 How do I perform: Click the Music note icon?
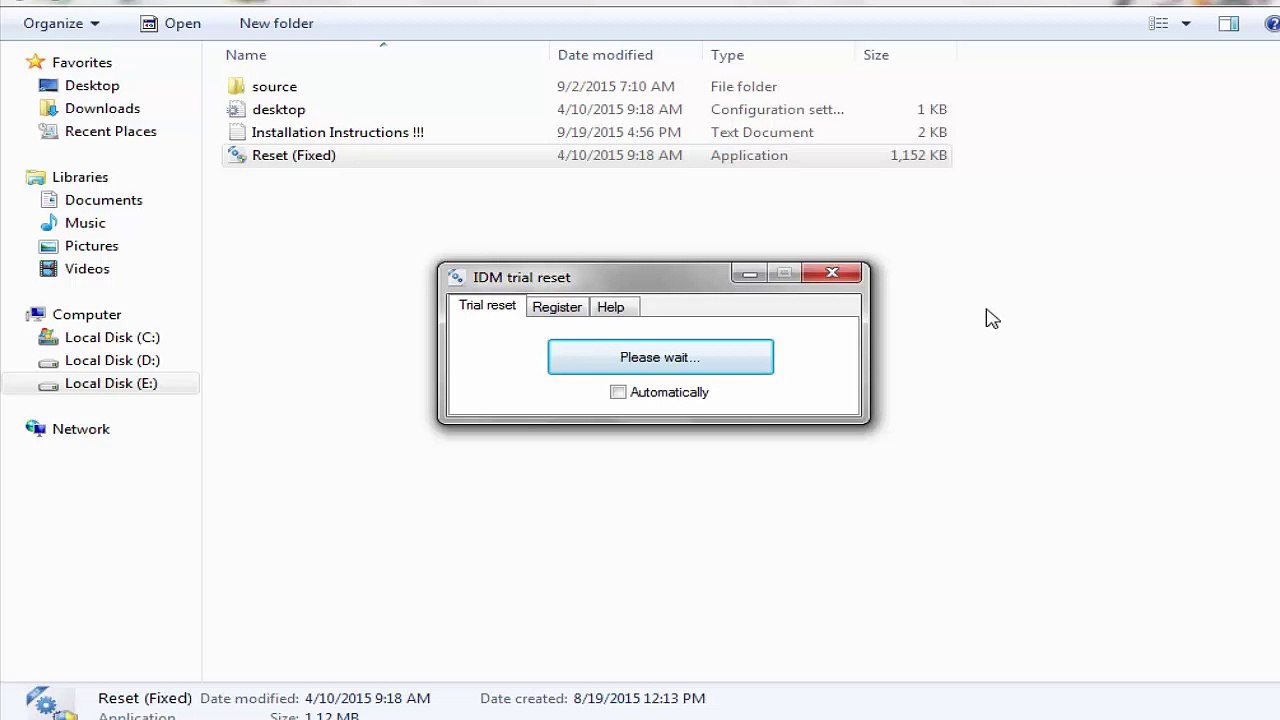point(48,223)
